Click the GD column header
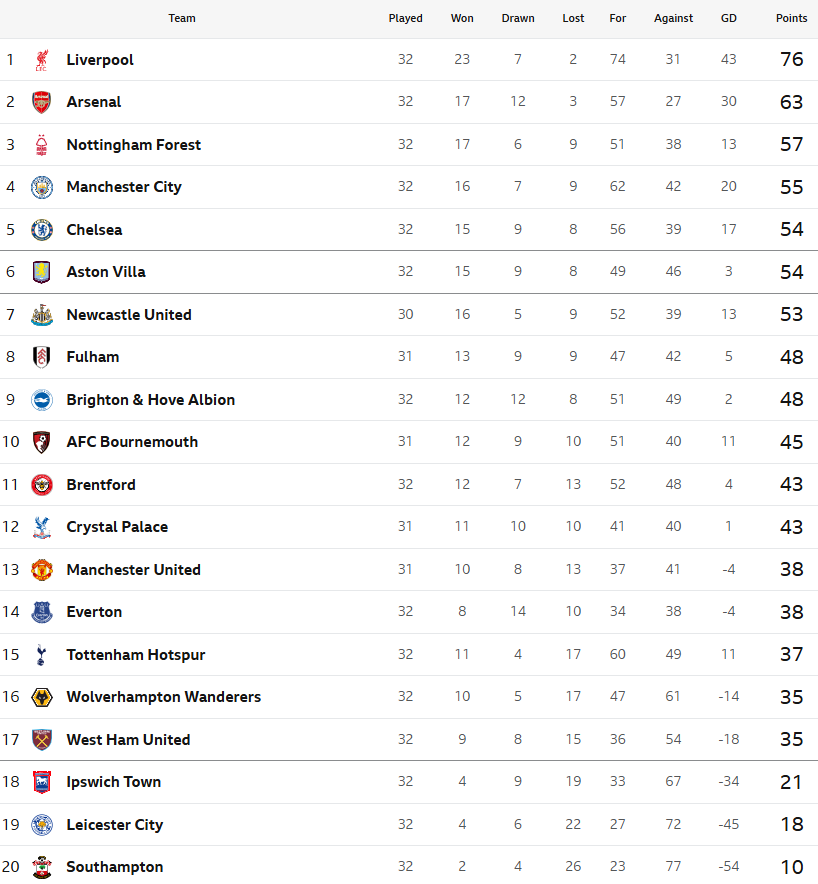 (728, 18)
